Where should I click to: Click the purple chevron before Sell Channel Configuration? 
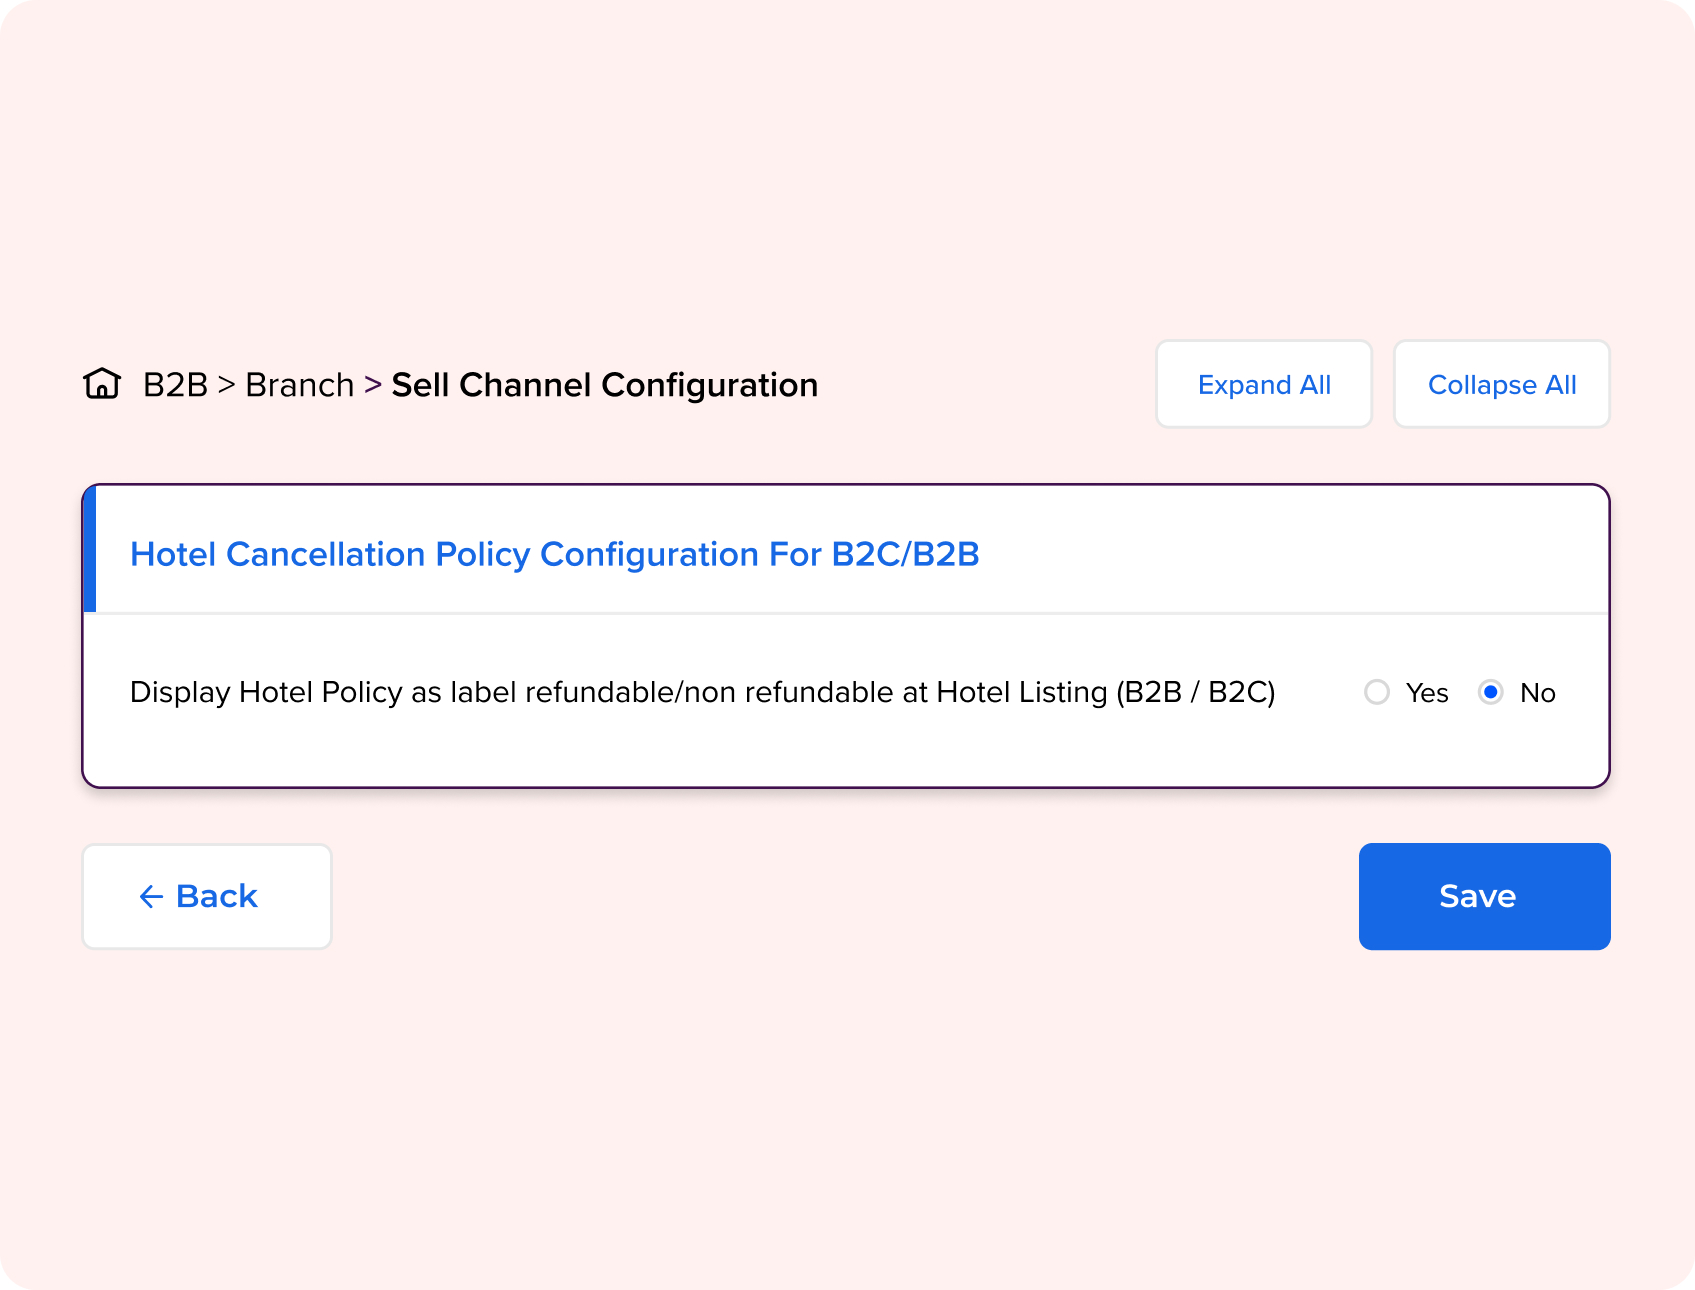pos(373,385)
